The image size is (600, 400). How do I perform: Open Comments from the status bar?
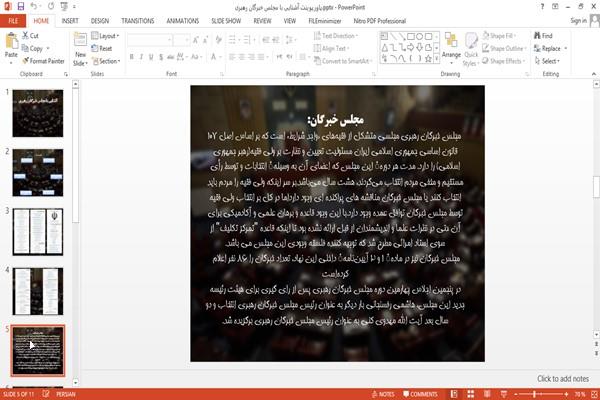point(420,394)
